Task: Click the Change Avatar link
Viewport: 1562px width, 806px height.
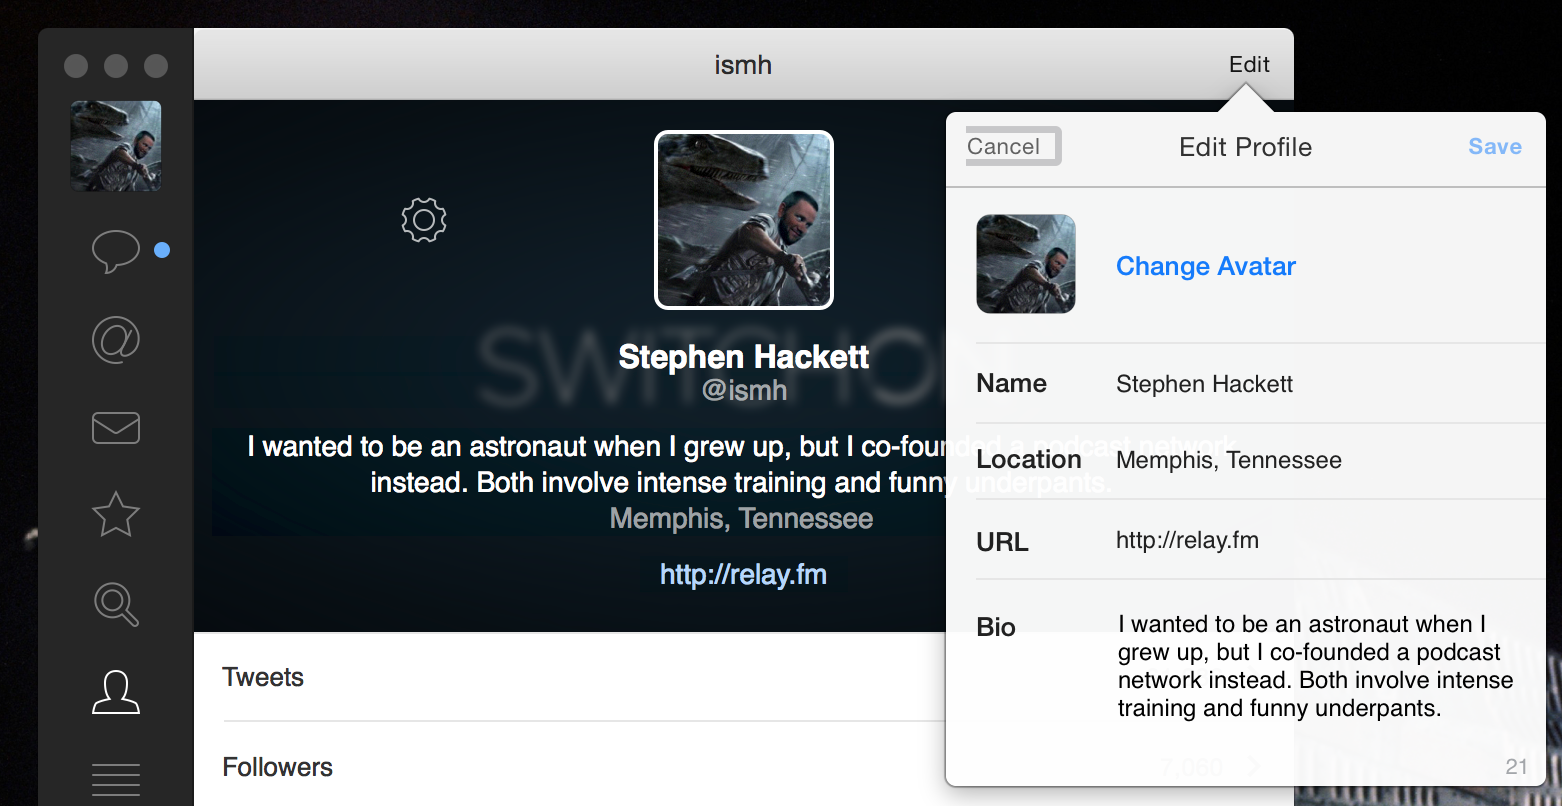Action: tap(1206, 266)
